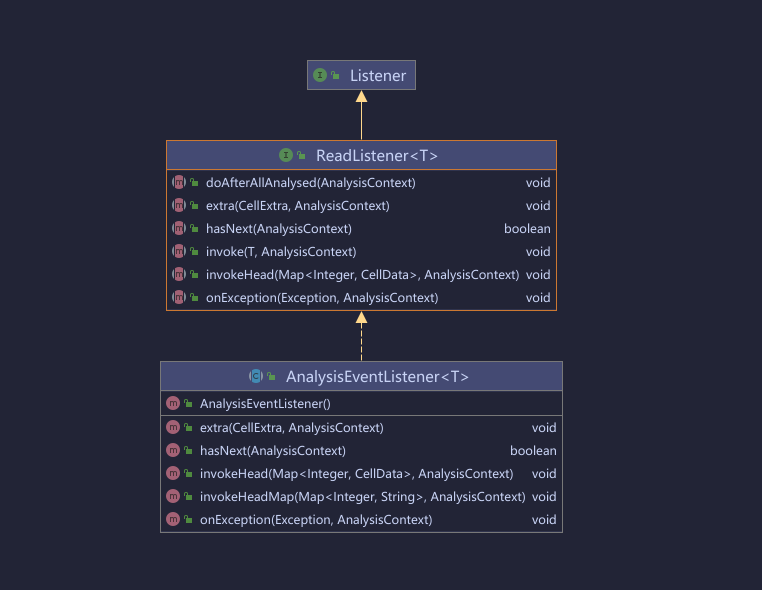This screenshot has height=590, width=762.
Task: Select the AnalysisEventListener<T> title header
Action: pos(377,377)
